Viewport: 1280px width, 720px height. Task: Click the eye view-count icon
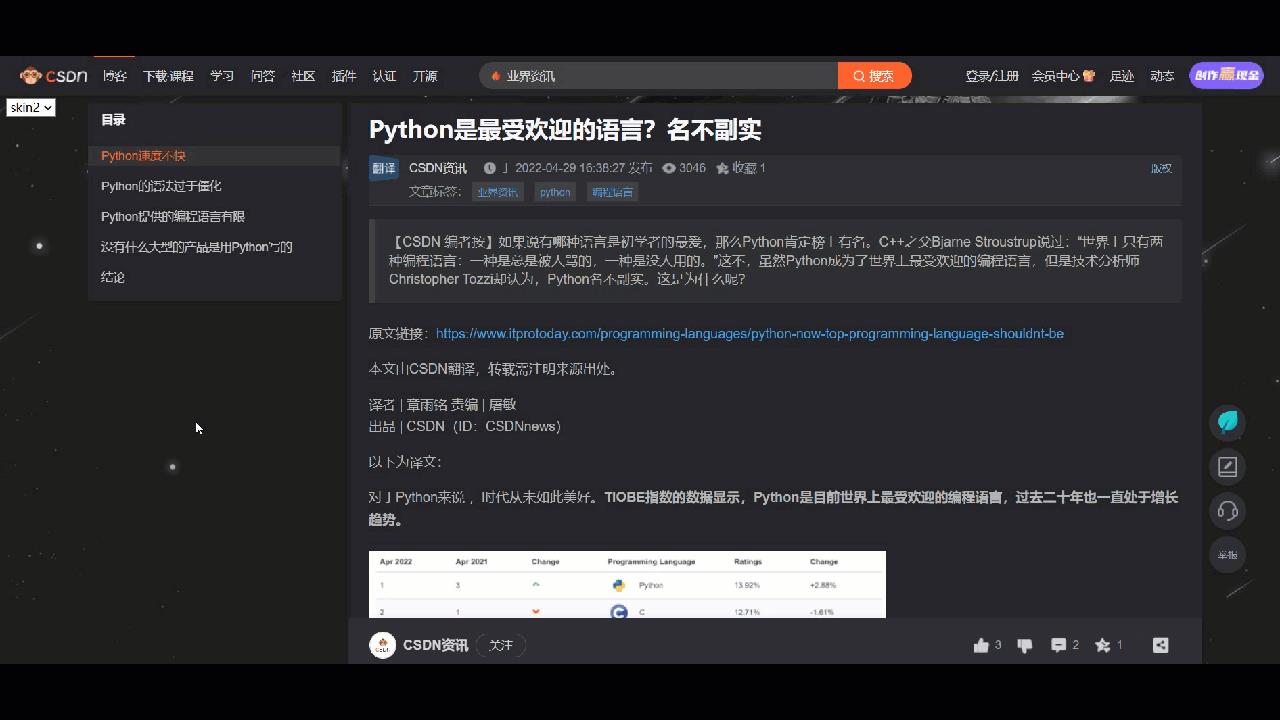coord(669,168)
